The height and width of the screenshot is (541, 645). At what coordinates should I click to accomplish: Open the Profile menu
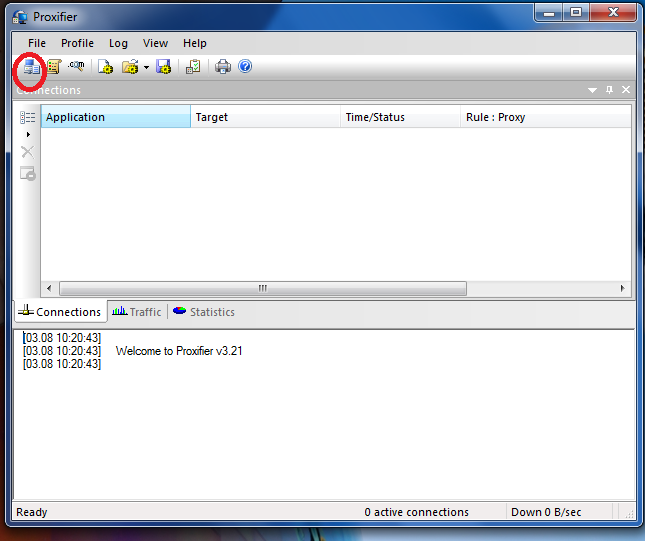coord(77,43)
